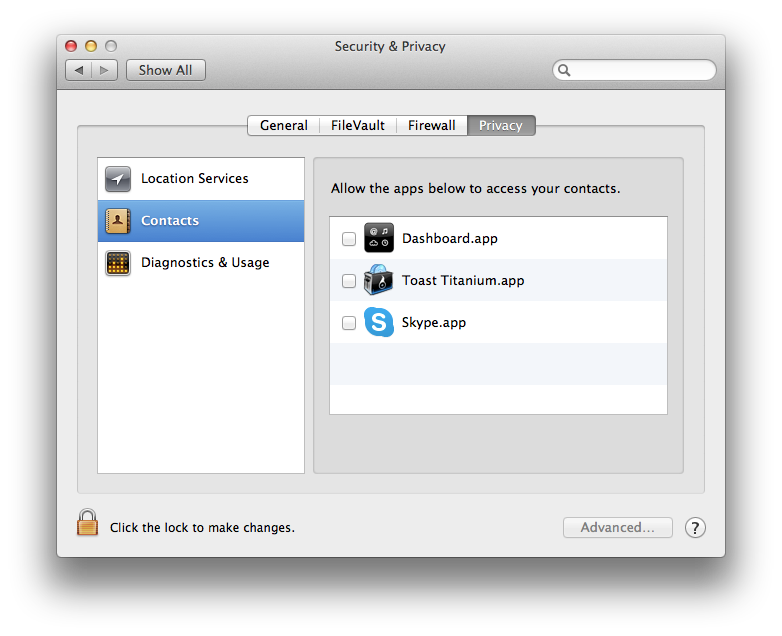782x636 pixels.
Task: Click the padlock to unlock changes
Action: [x=88, y=523]
